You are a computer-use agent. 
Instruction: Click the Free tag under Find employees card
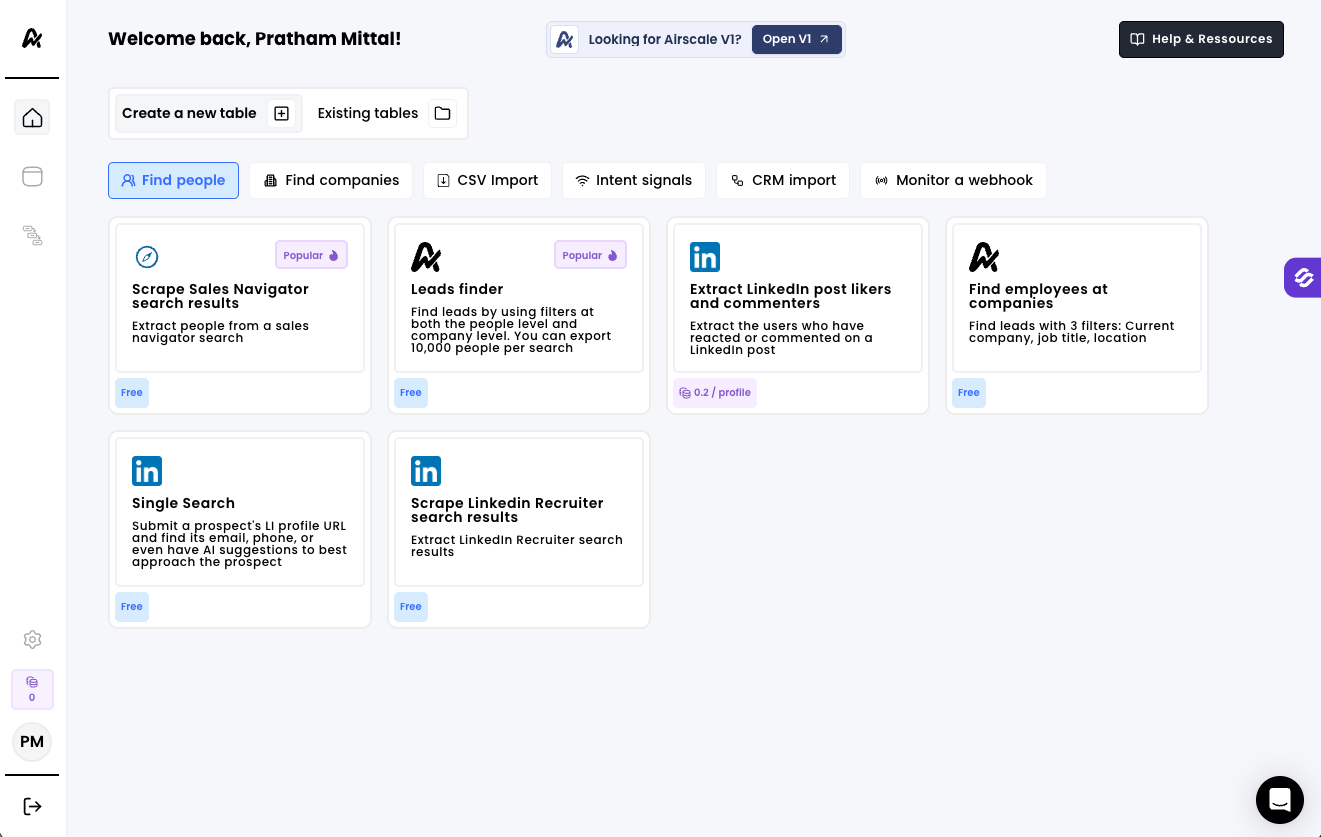969,393
